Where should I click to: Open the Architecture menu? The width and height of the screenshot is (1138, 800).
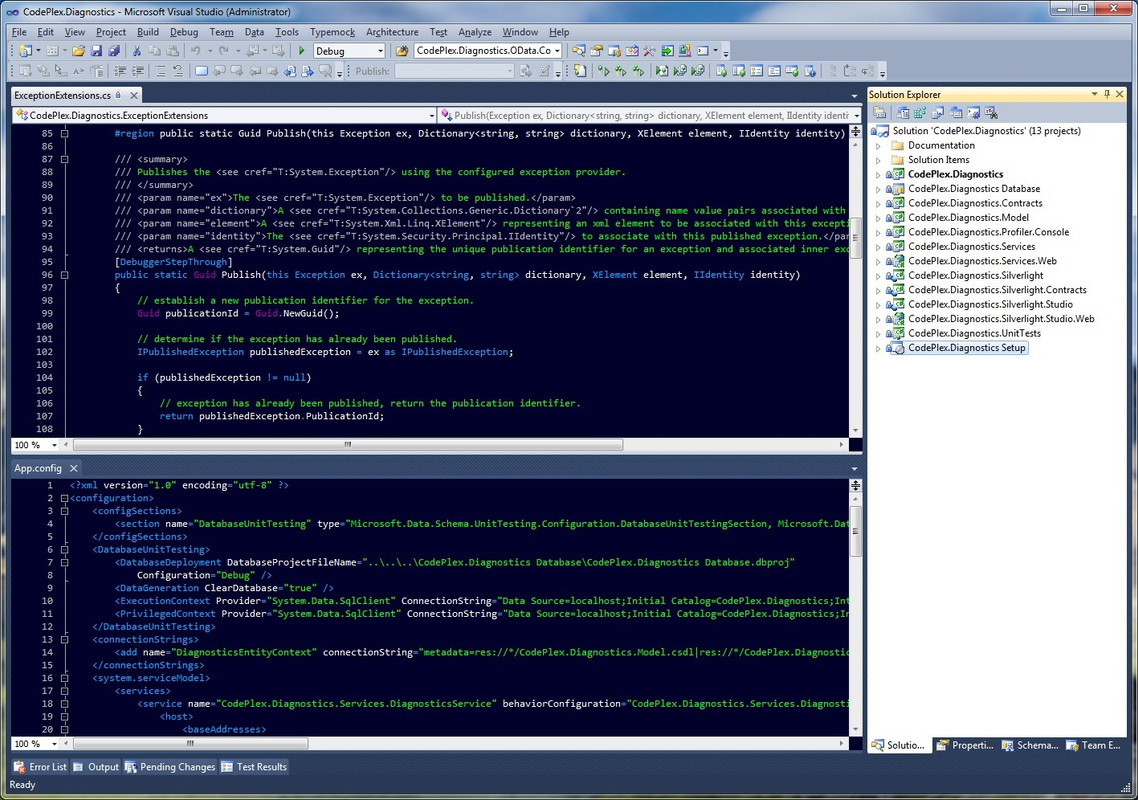392,32
